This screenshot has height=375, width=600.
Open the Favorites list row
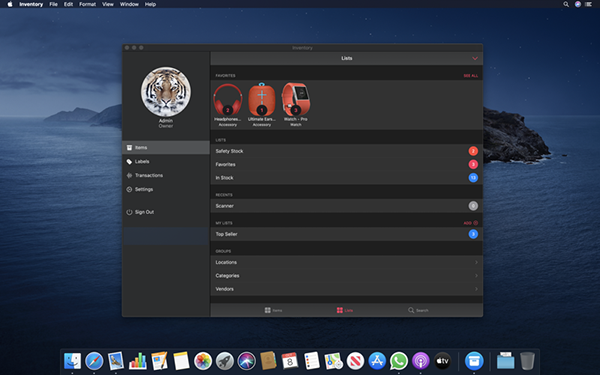(346, 165)
